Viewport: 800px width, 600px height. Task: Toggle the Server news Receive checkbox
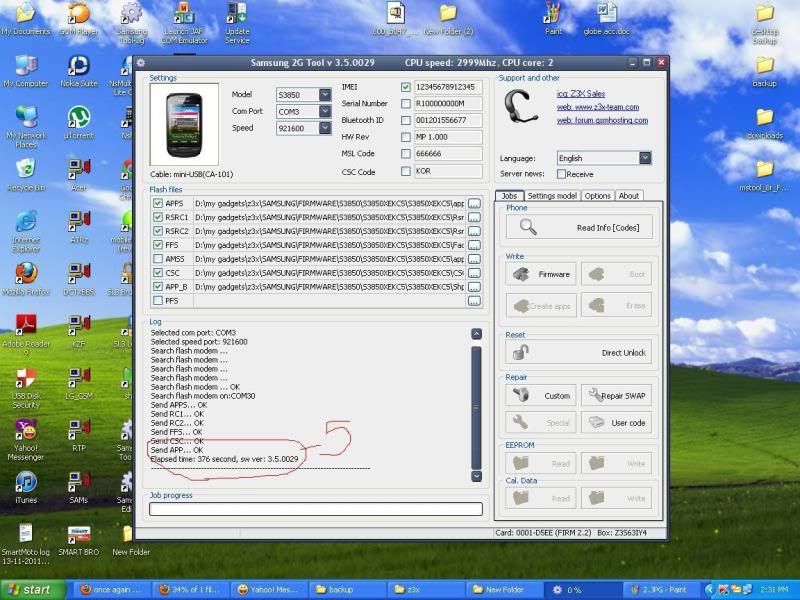click(561, 174)
